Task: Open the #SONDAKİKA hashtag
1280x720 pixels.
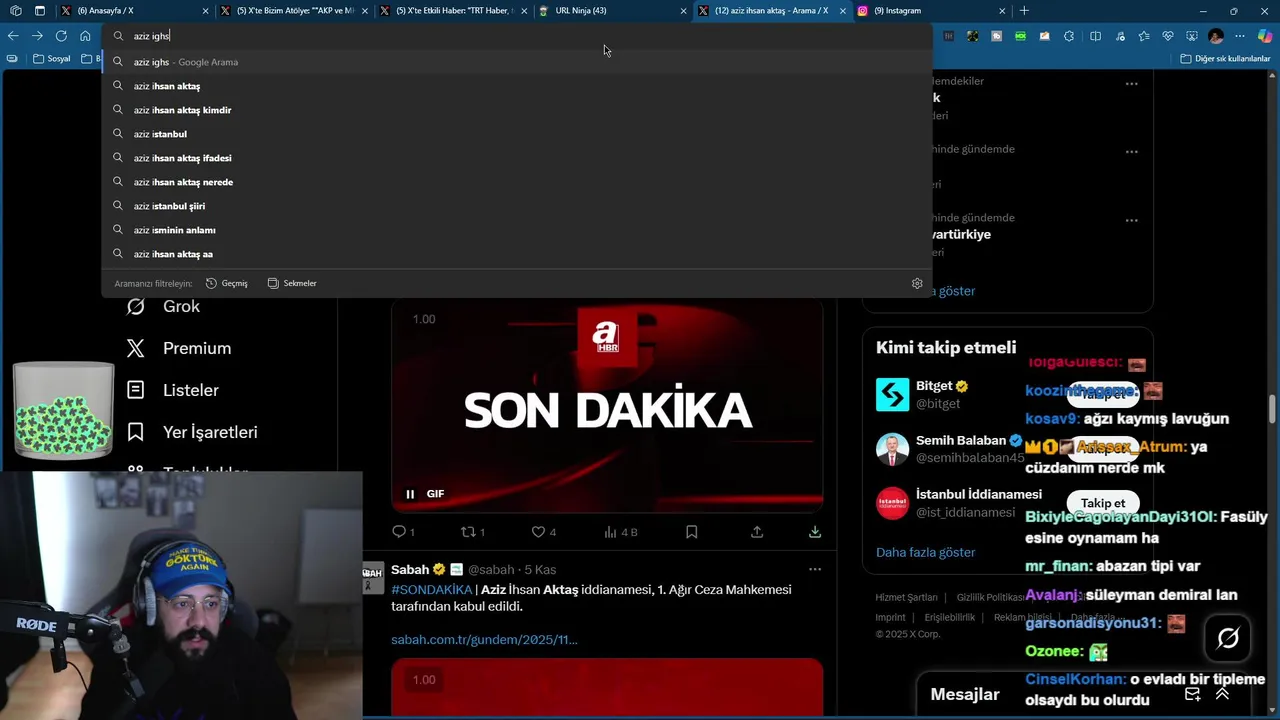Action: click(x=431, y=590)
